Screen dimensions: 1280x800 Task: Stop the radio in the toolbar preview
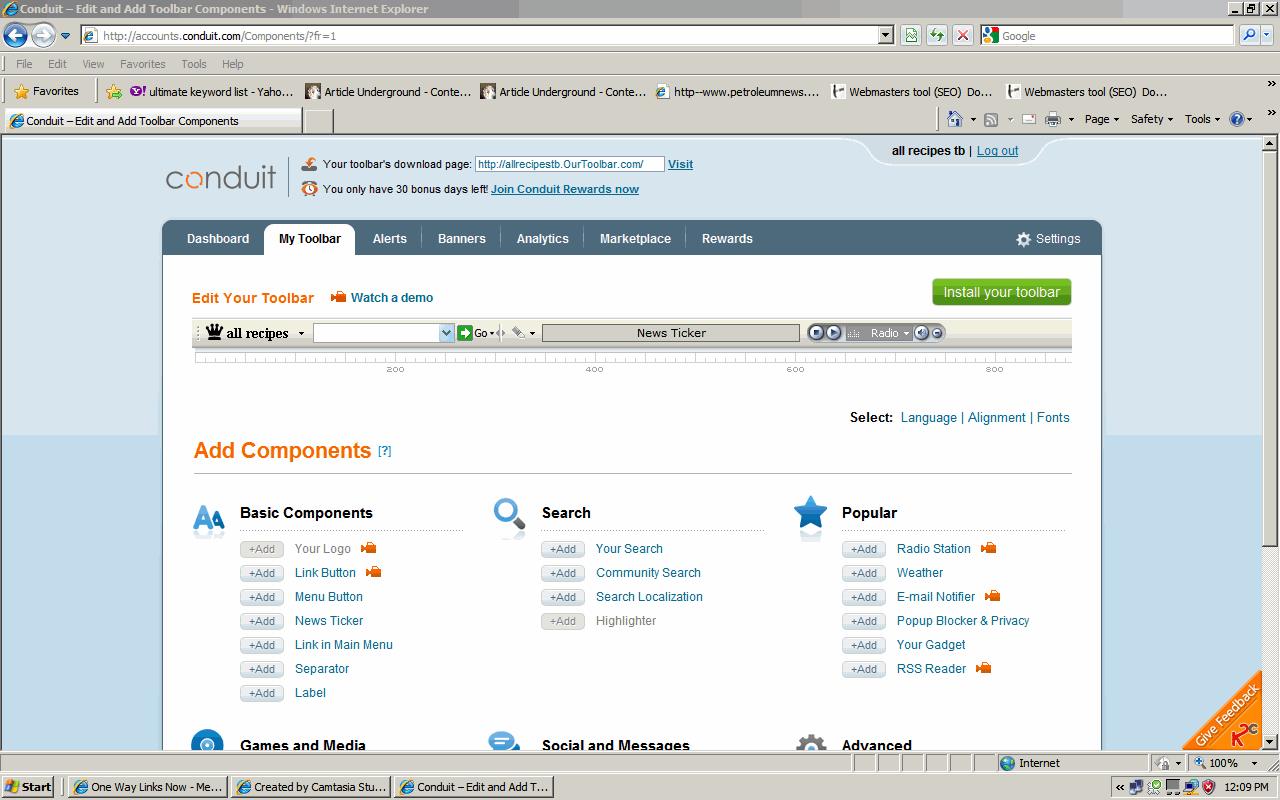[816, 333]
